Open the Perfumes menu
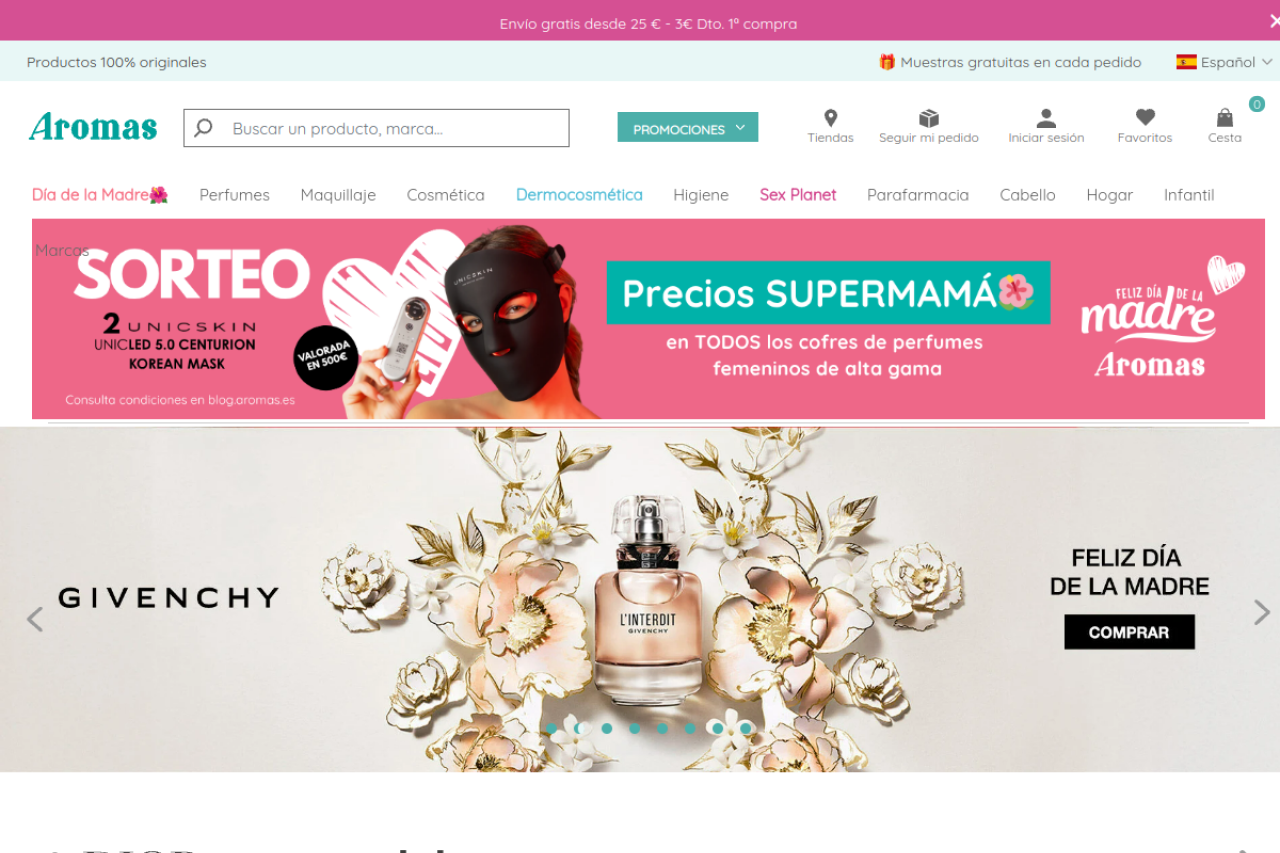Image resolution: width=1280 pixels, height=853 pixels. tap(234, 195)
